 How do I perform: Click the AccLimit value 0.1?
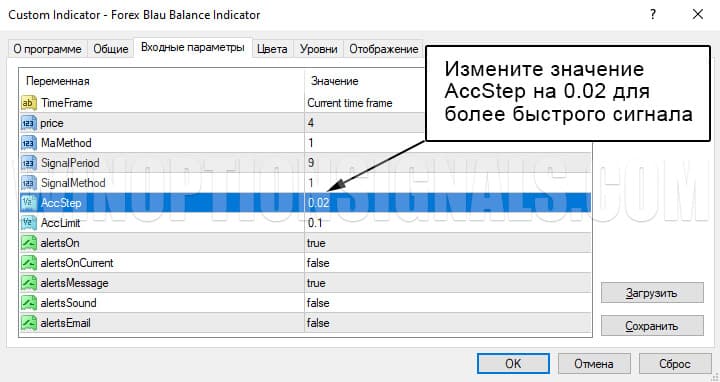tap(315, 223)
